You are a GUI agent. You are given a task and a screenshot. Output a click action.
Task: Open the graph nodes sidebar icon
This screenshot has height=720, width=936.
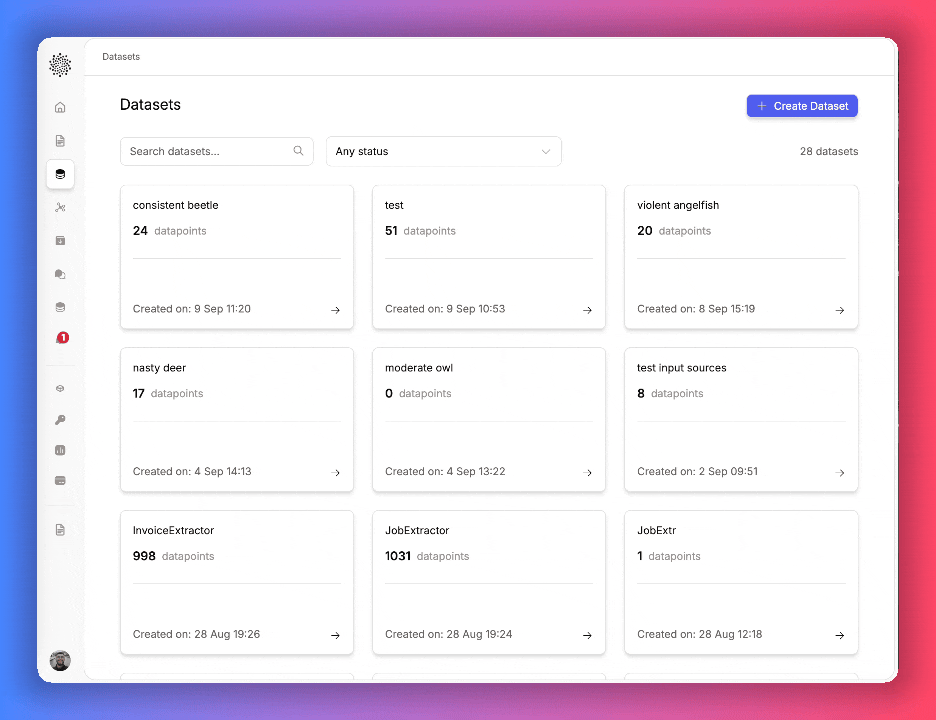point(60,207)
